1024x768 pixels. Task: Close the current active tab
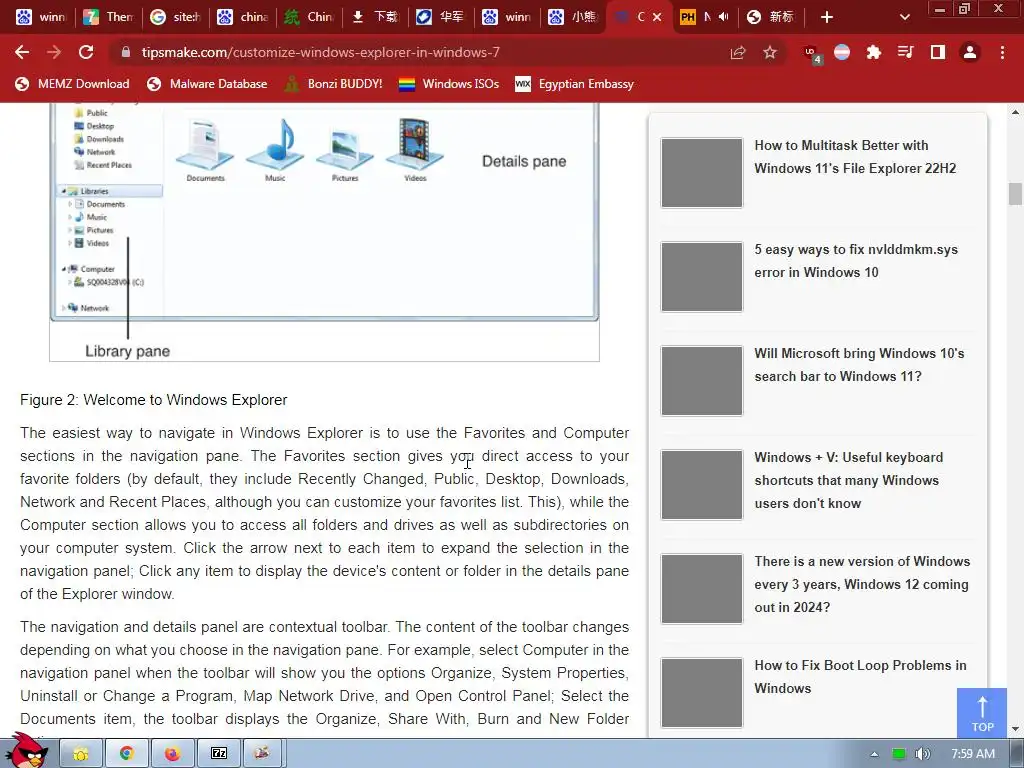tap(657, 17)
